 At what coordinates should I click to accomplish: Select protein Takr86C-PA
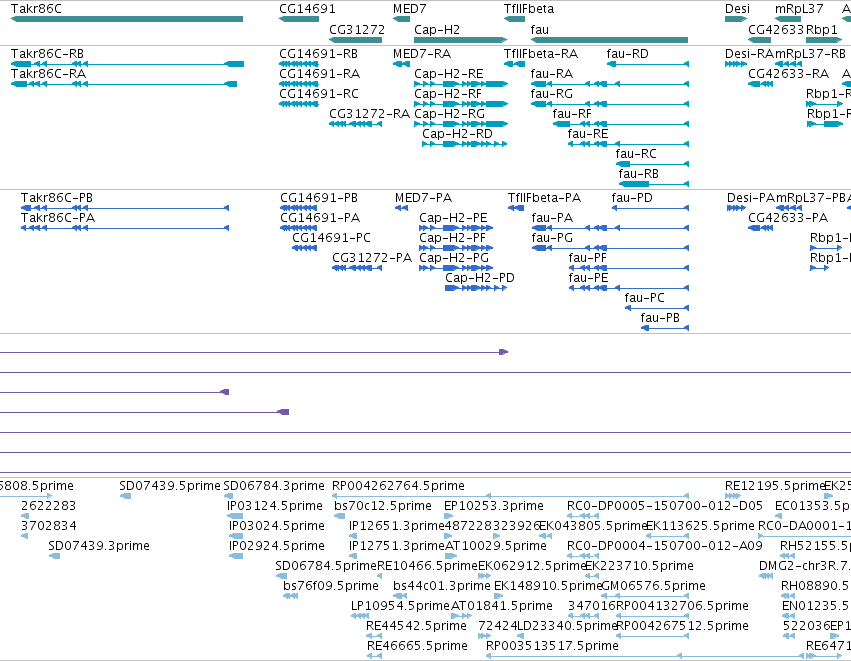click(x=58, y=218)
